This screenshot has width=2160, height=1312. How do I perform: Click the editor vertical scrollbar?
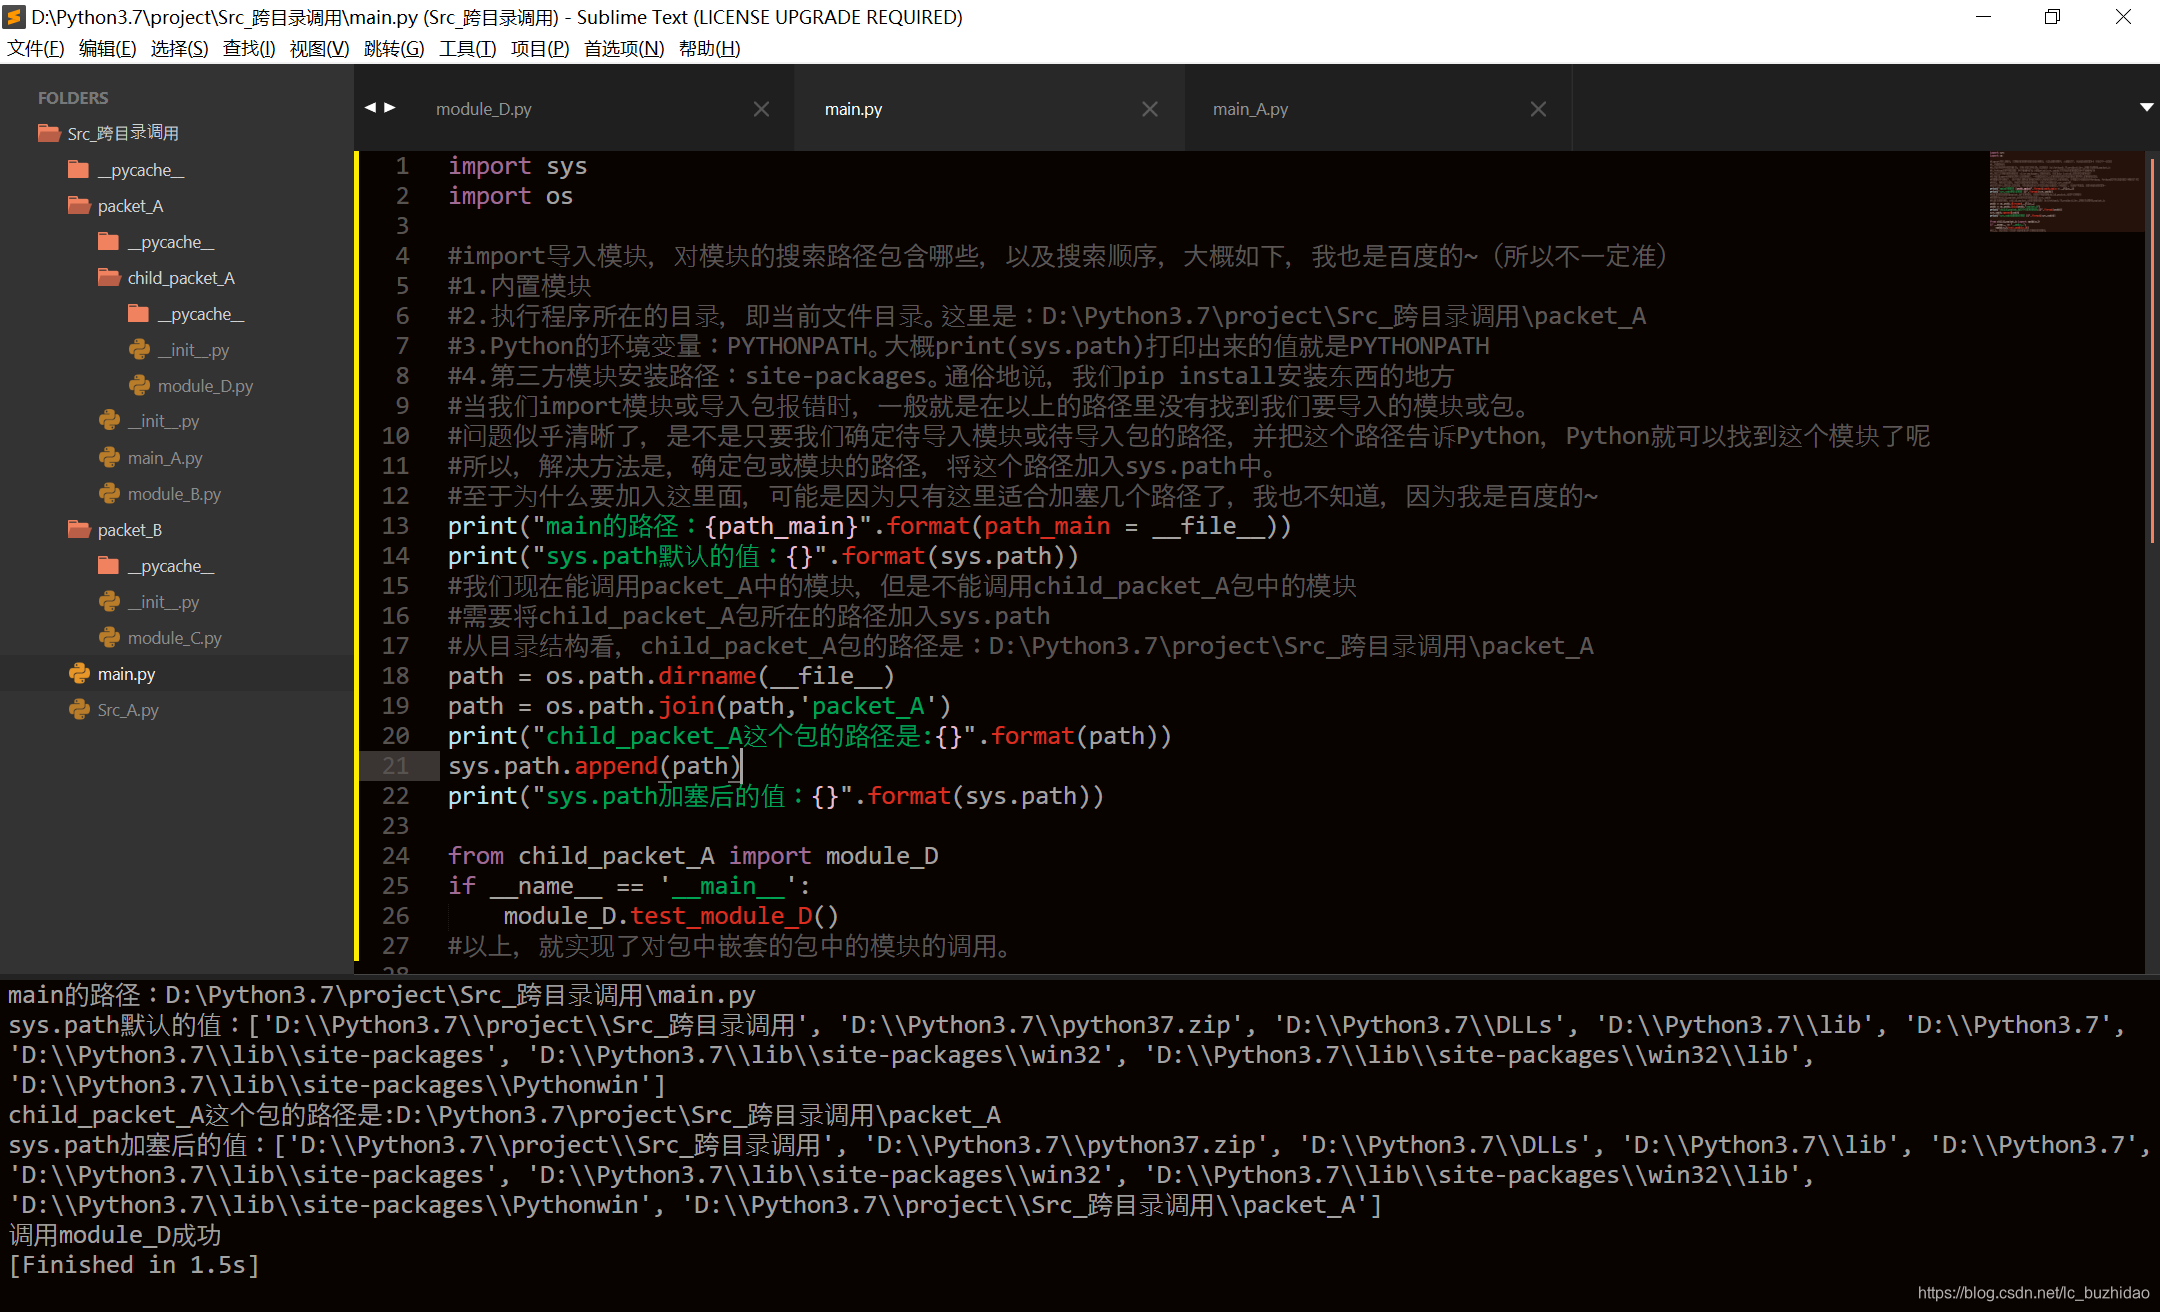click(x=2151, y=350)
